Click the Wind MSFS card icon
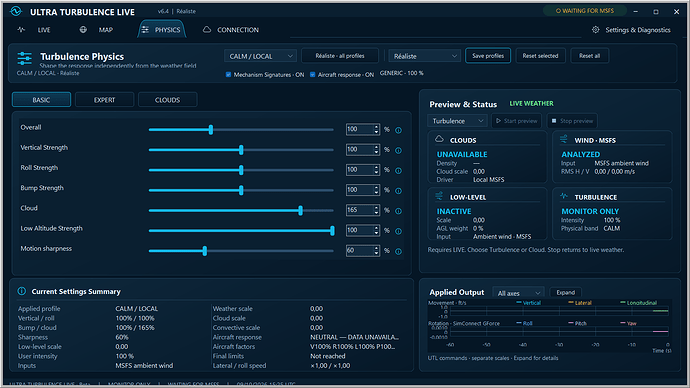The width and height of the screenshot is (690, 388). [564, 139]
